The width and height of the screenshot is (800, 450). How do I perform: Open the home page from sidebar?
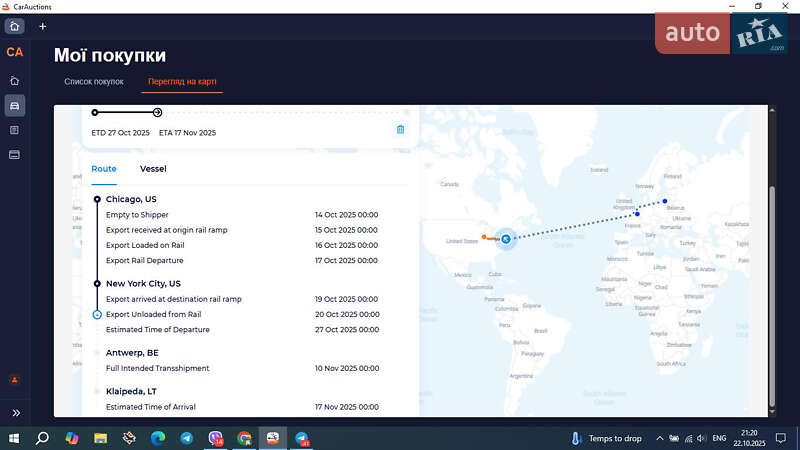click(14, 80)
